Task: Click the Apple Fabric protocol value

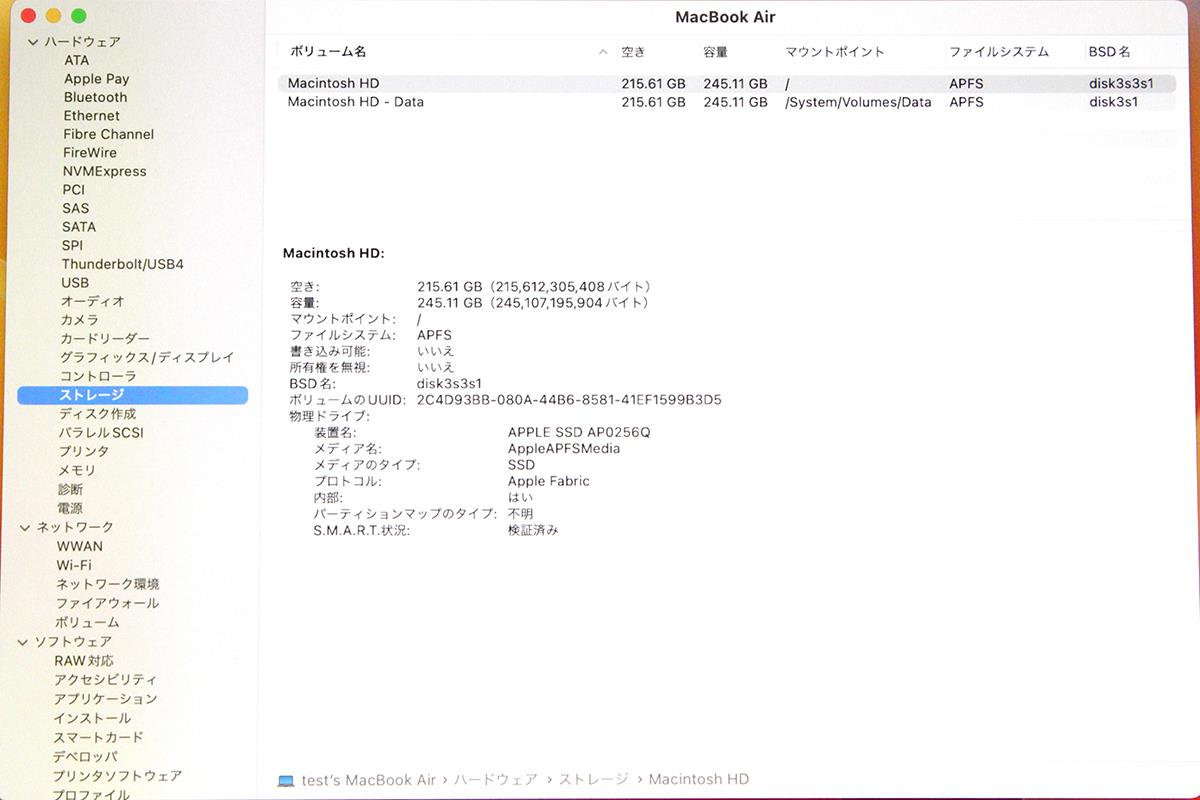Action: click(549, 481)
